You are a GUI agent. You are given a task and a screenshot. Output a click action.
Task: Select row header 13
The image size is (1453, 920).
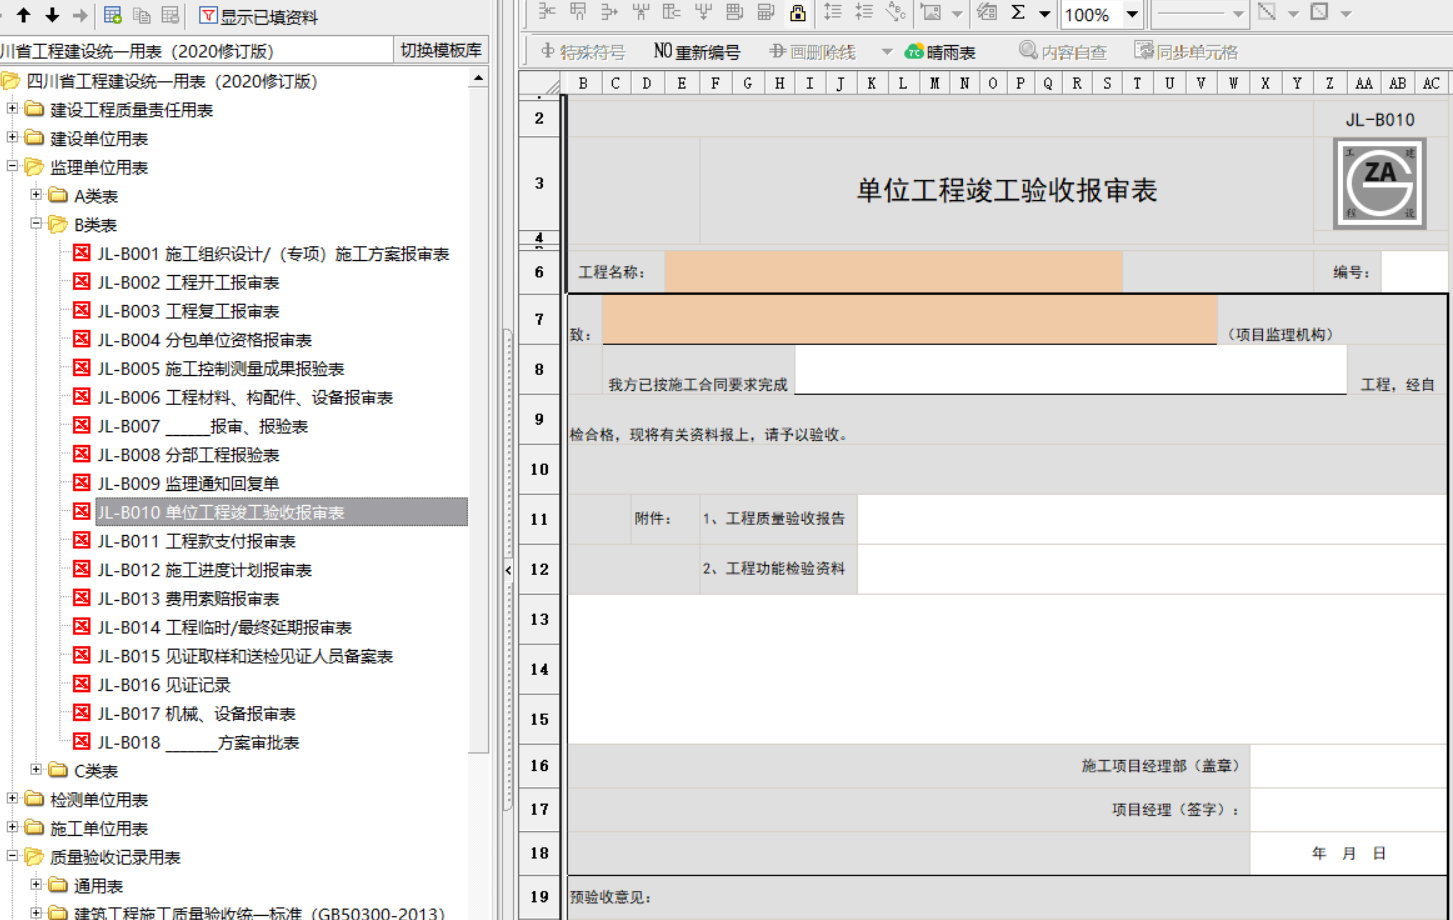pos(540,619)
